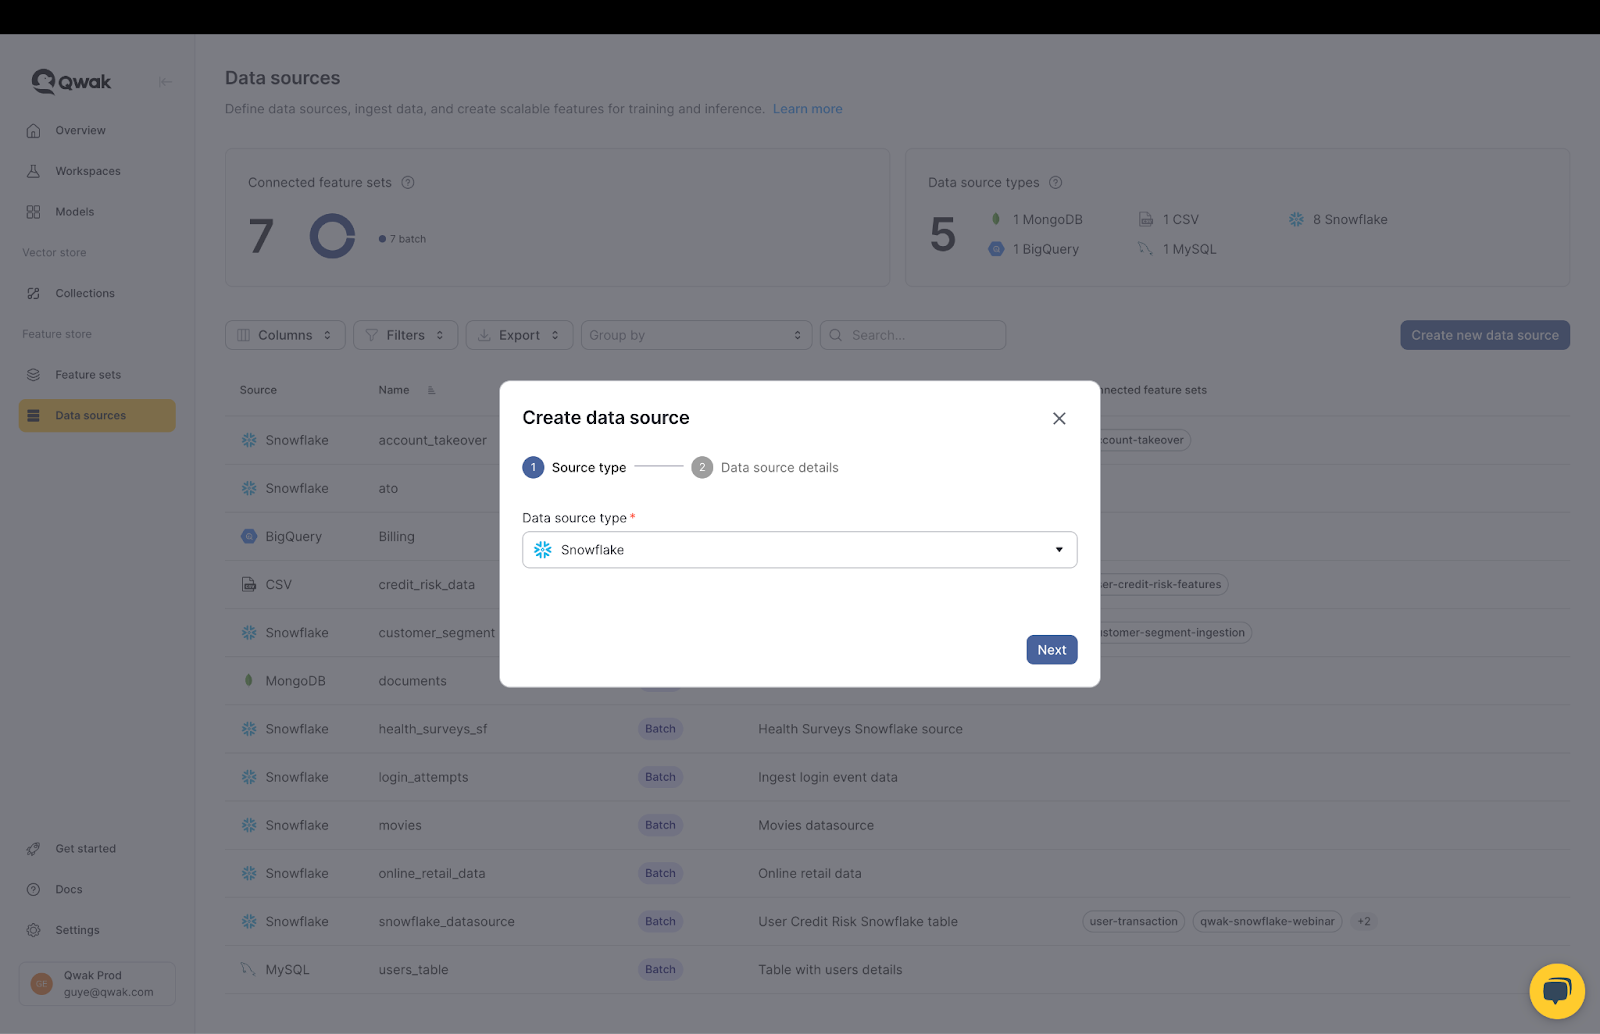Click the online_retail_data row name
Image resolution: width=1600 pixels, height=1034 pixels.
[x=432, y=873]
